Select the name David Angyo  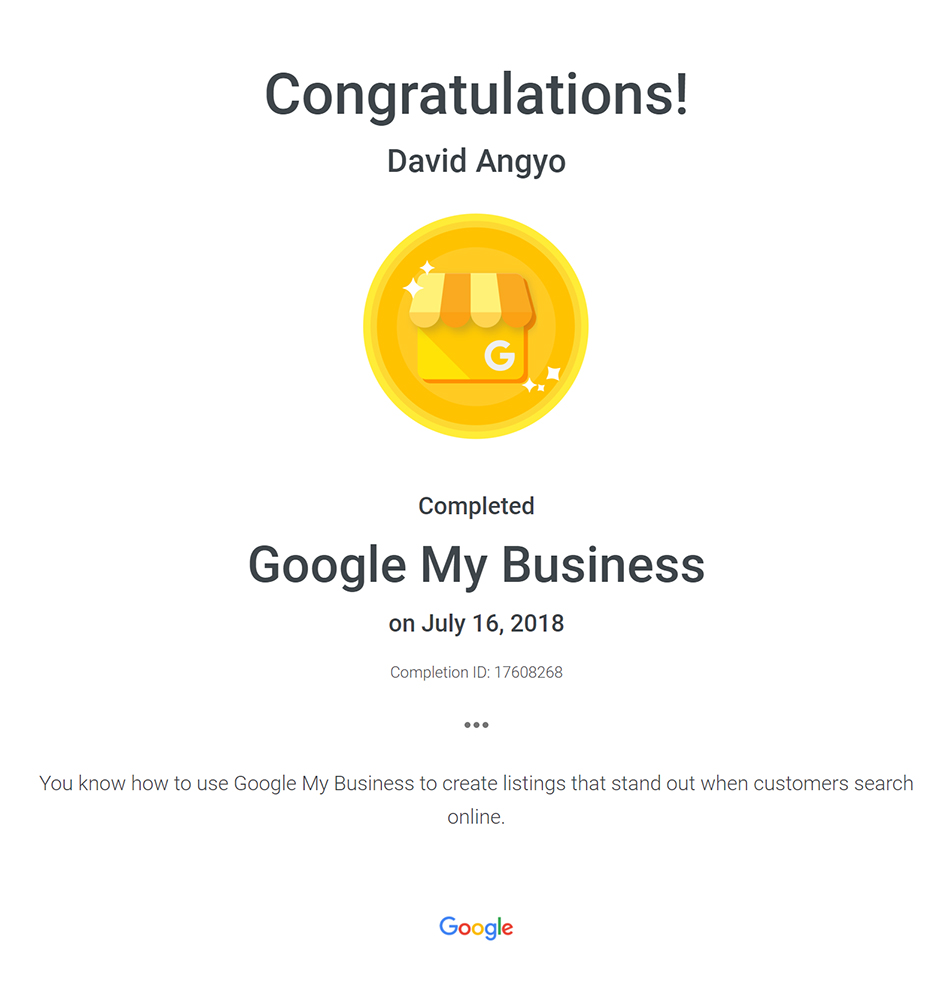pos(476,161)
